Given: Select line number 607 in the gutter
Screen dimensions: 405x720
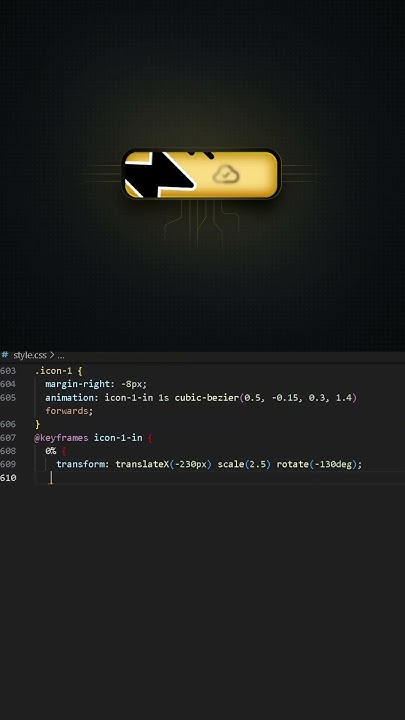Looking at the screenshot, I should tap(8, 438).
